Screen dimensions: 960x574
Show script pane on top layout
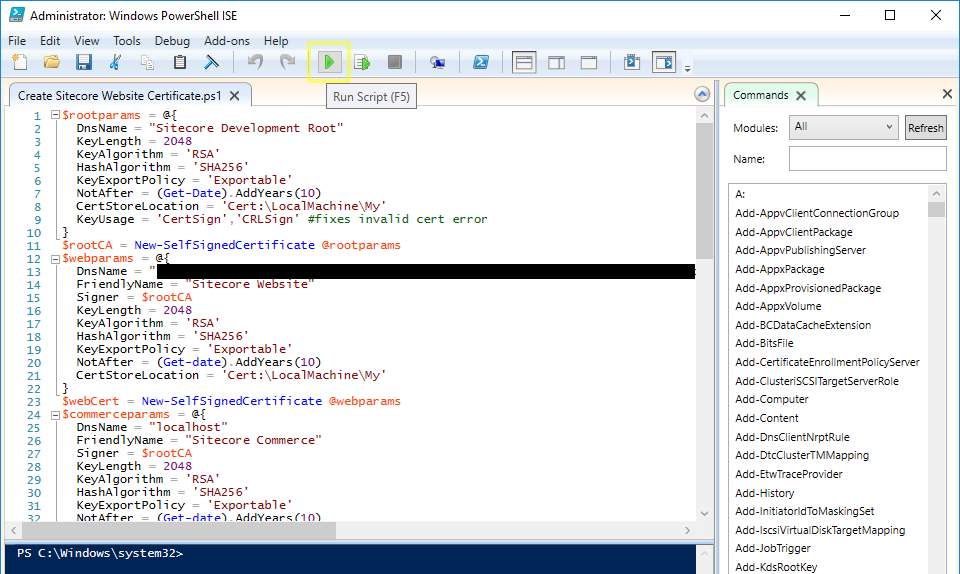point(524,62)
